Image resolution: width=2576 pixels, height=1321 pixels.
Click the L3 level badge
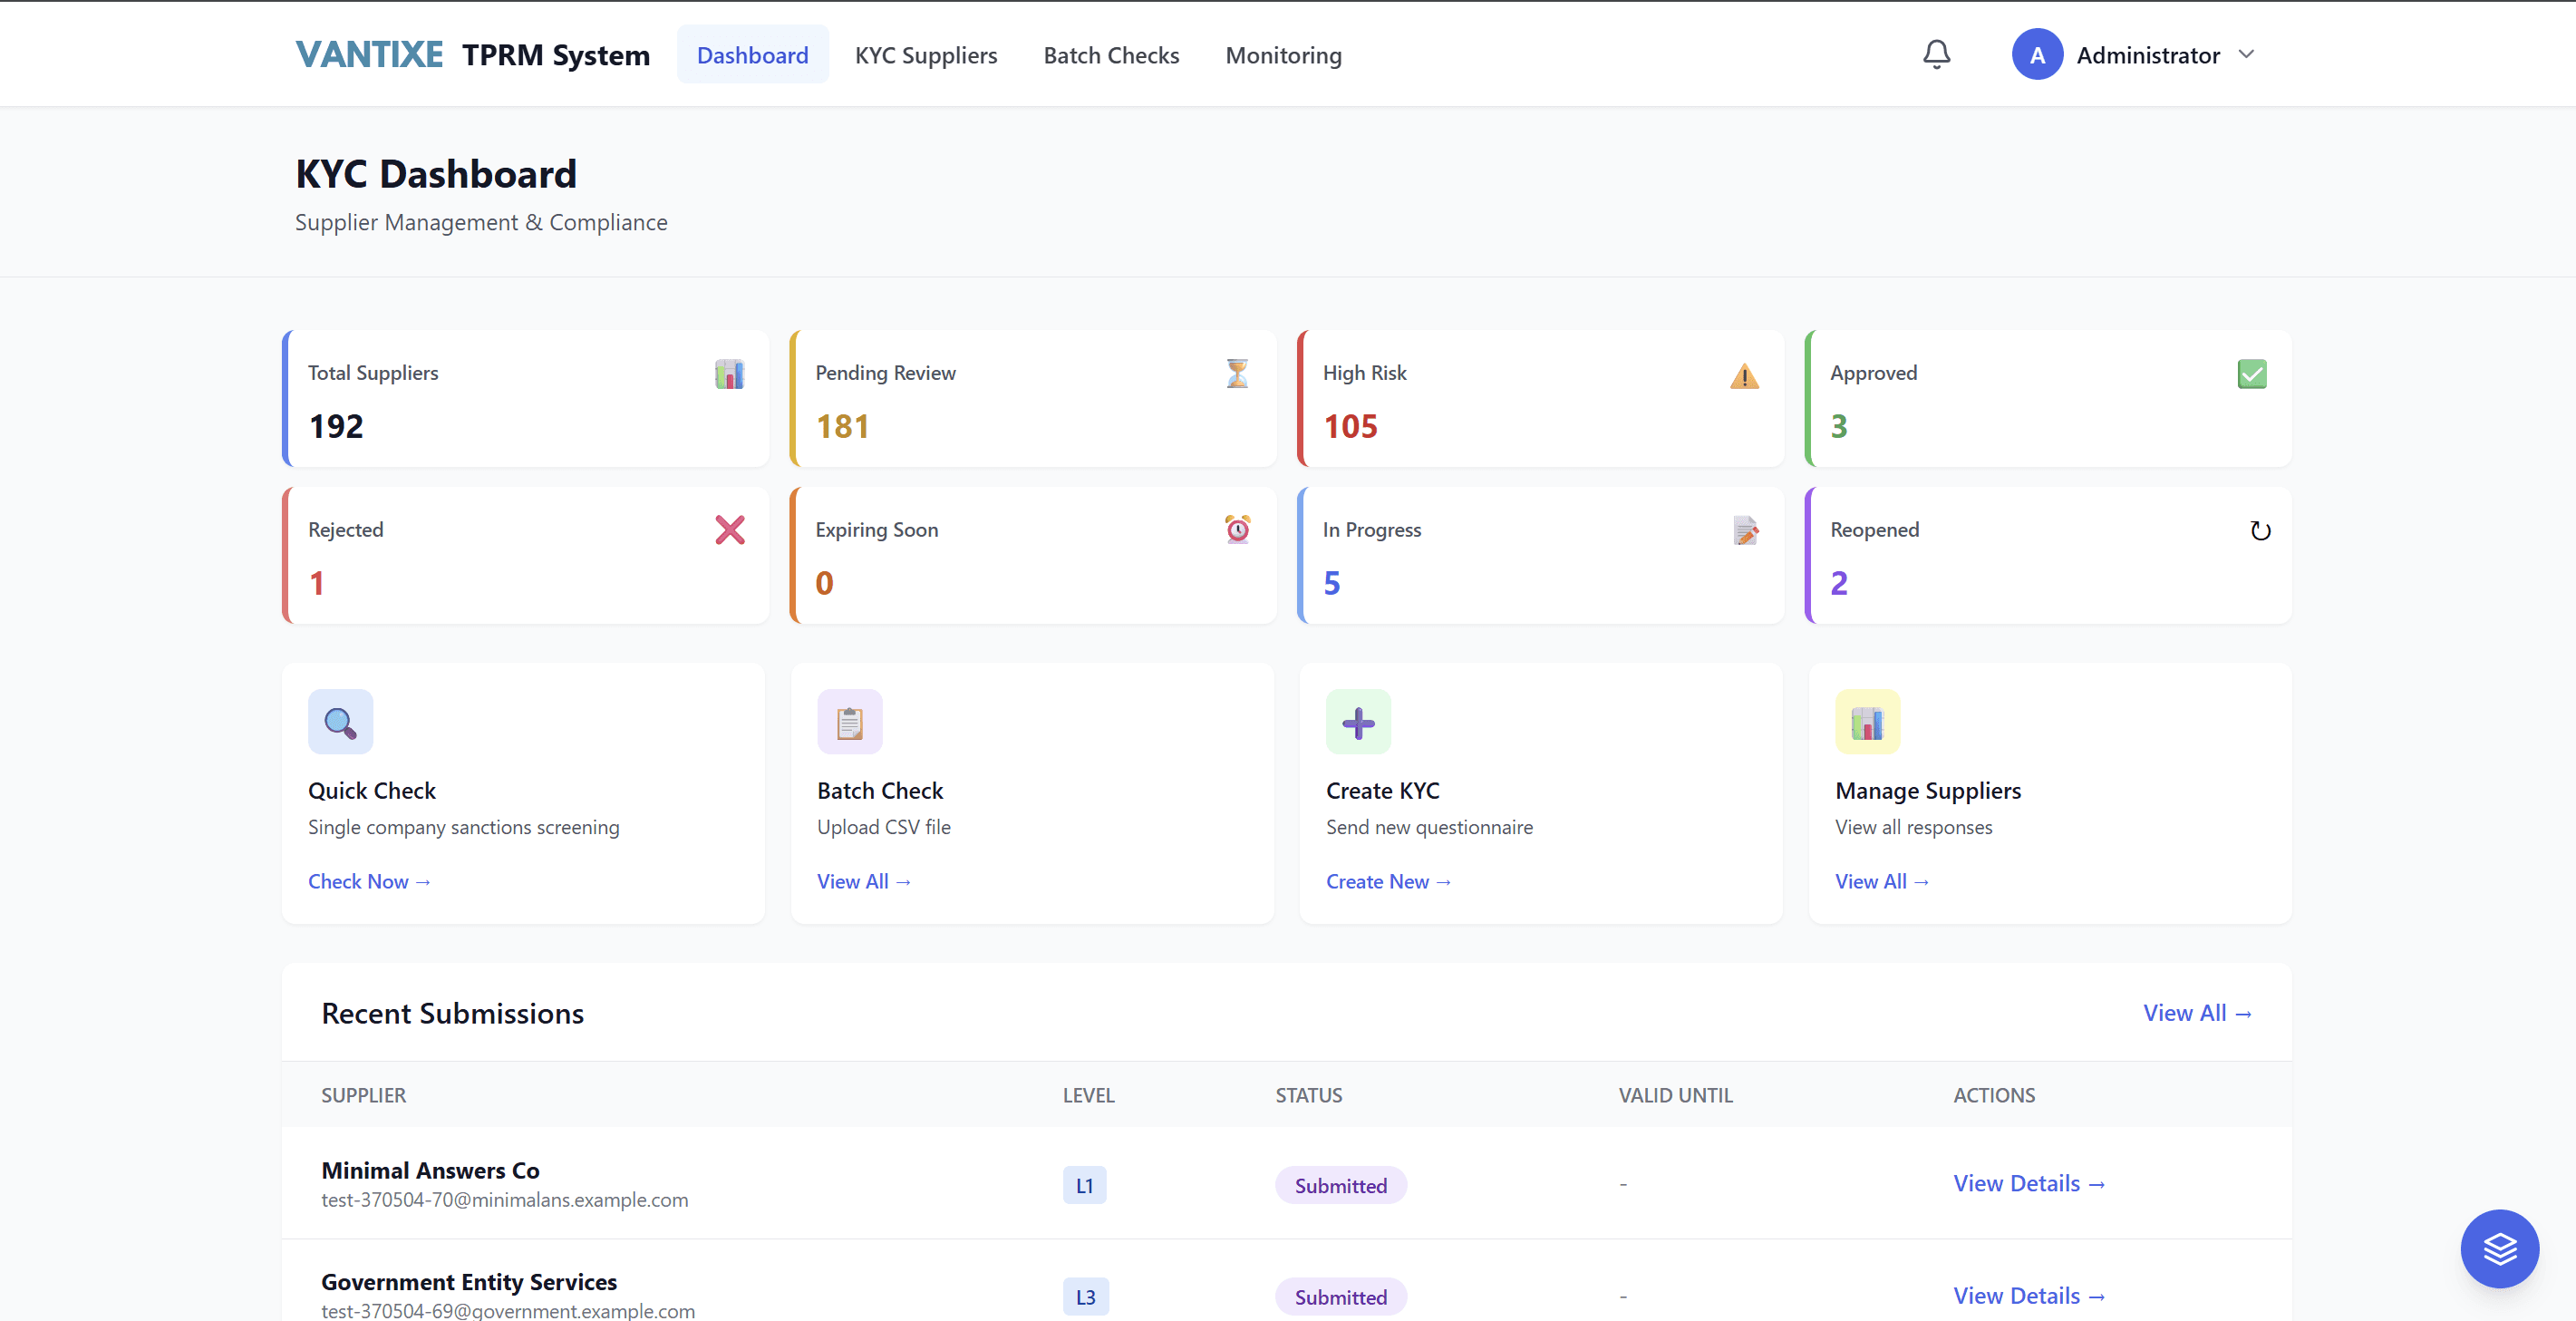point(1085,1296)
